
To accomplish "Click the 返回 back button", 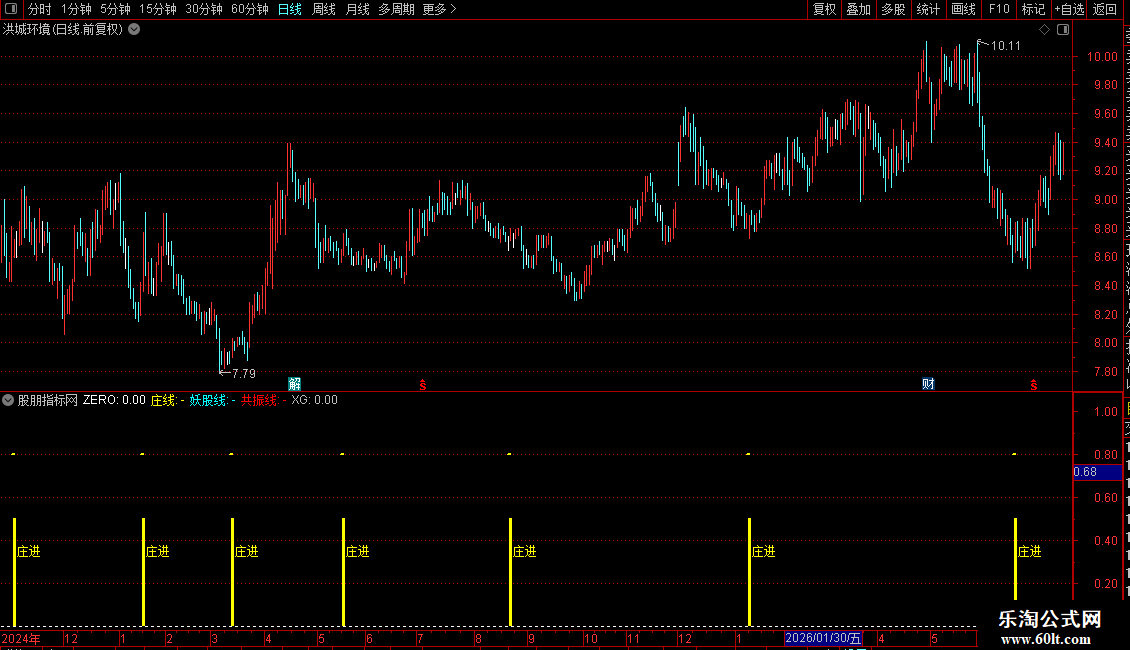I will [x=1104, y=9].
